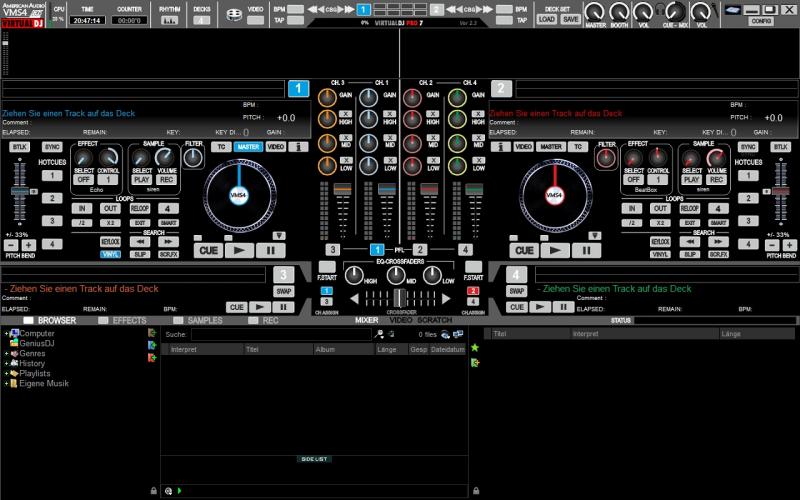Click SWAP button on deck 3
Screen dimensions: 800x500
(284, 292)
